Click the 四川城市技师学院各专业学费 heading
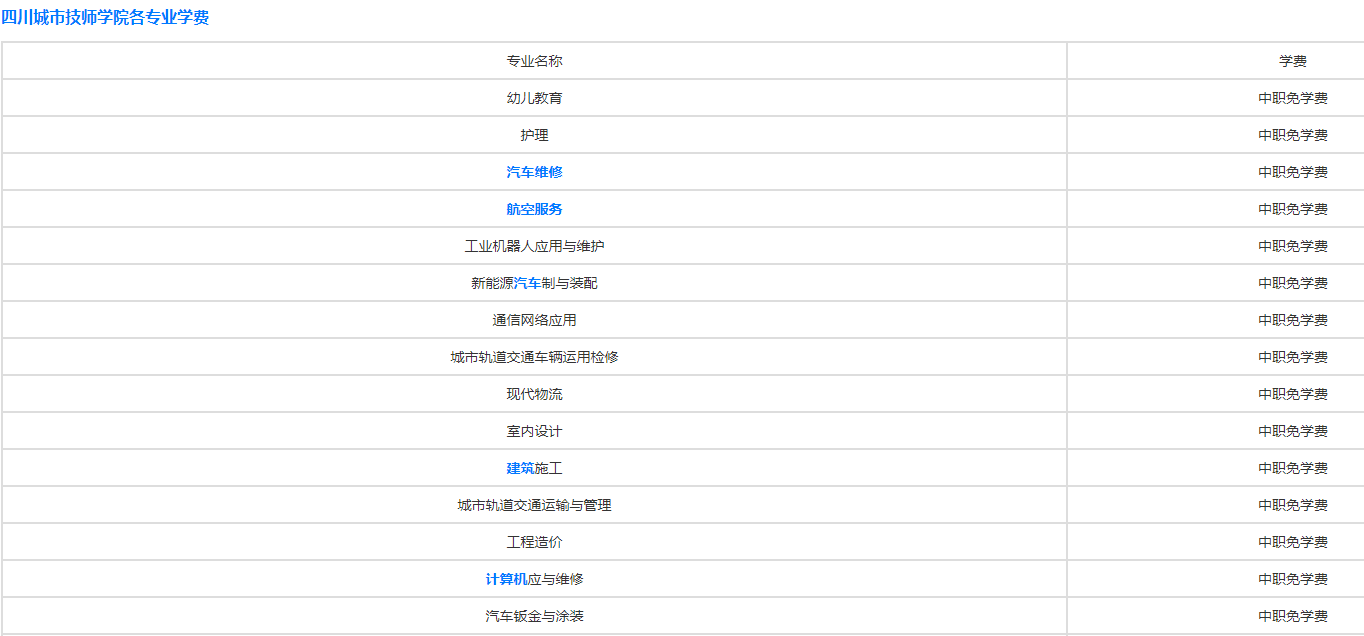This screenshot has width=1364, height=636. point(105,17)
